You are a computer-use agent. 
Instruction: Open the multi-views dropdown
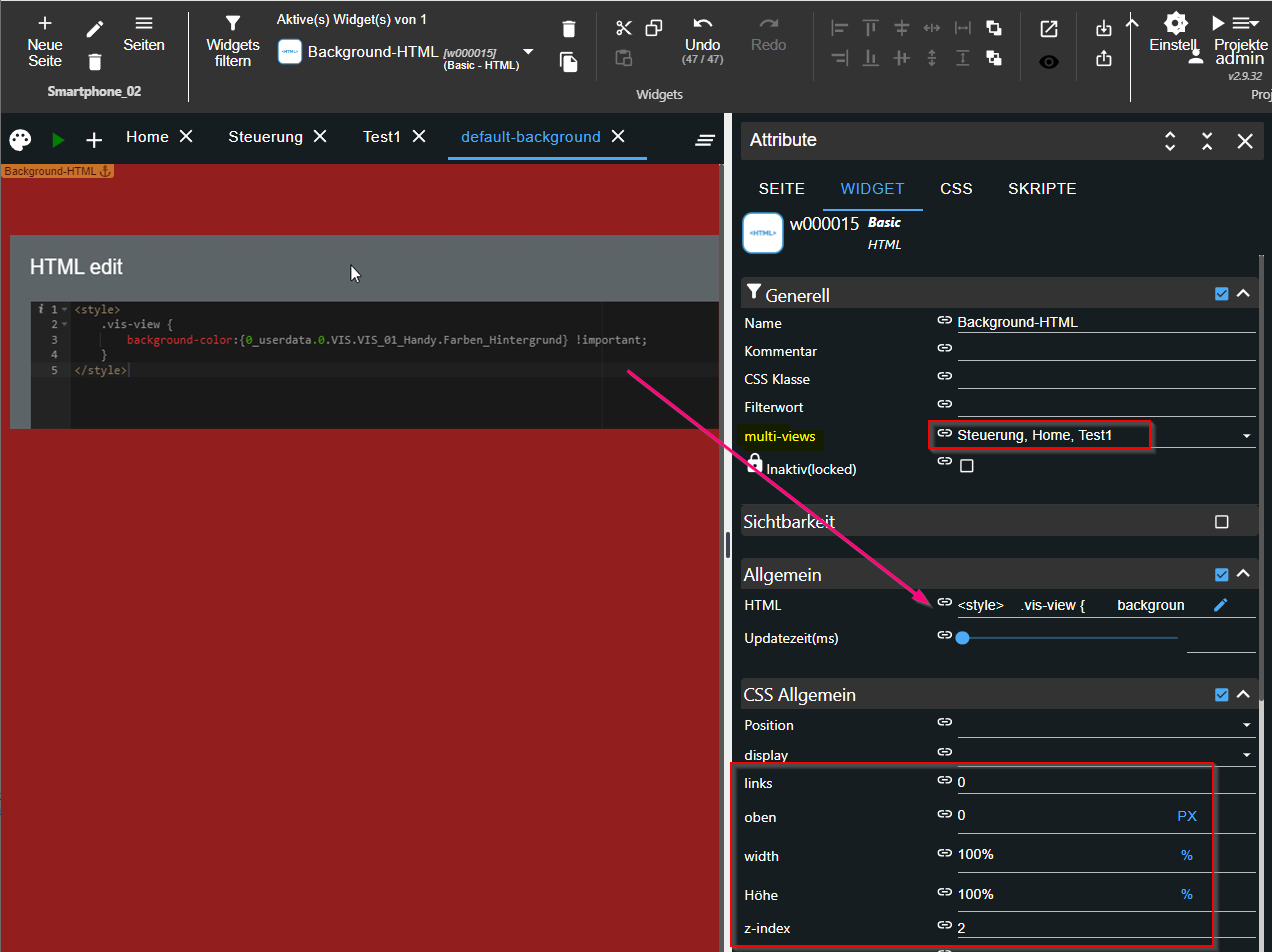(x=1246, y=436)
